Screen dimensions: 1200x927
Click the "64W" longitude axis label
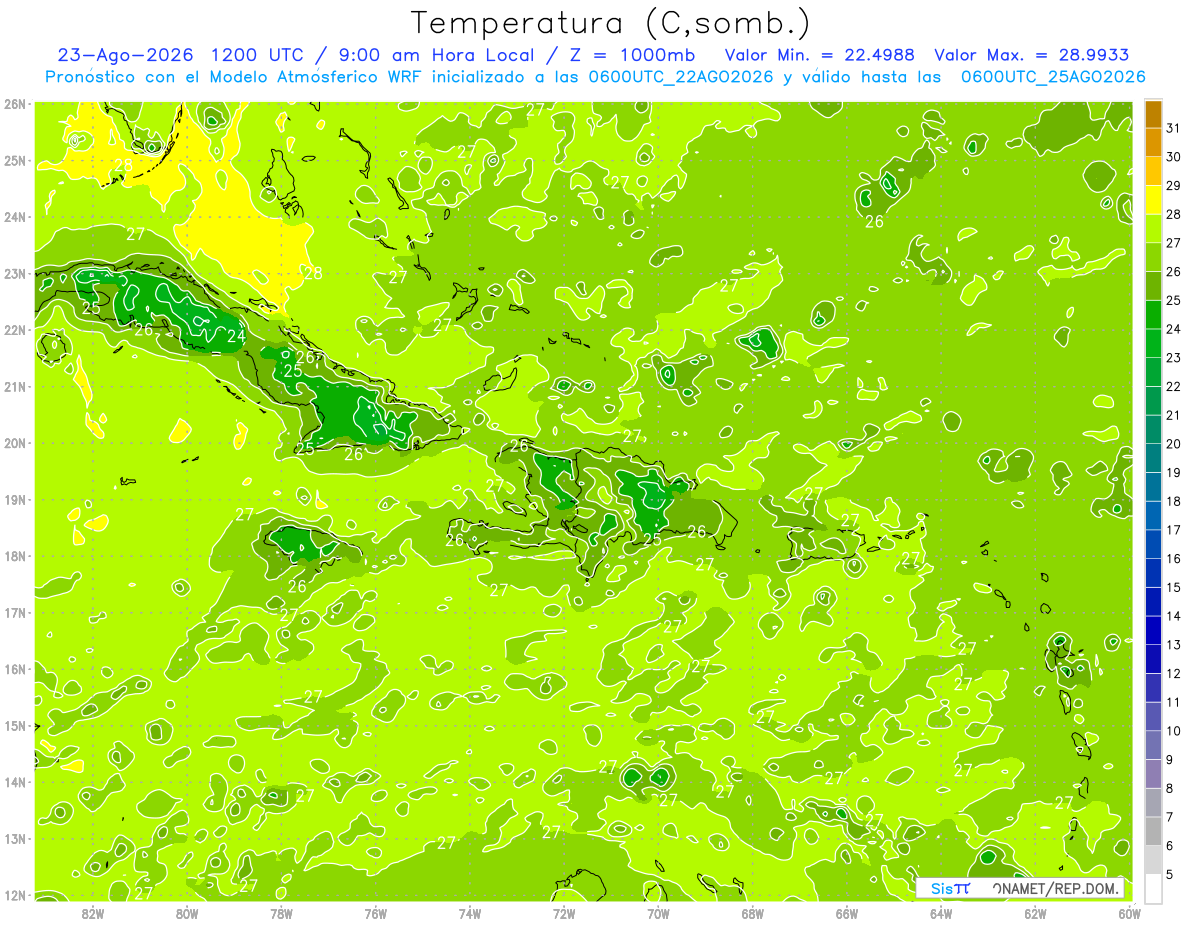pos(940,913)
